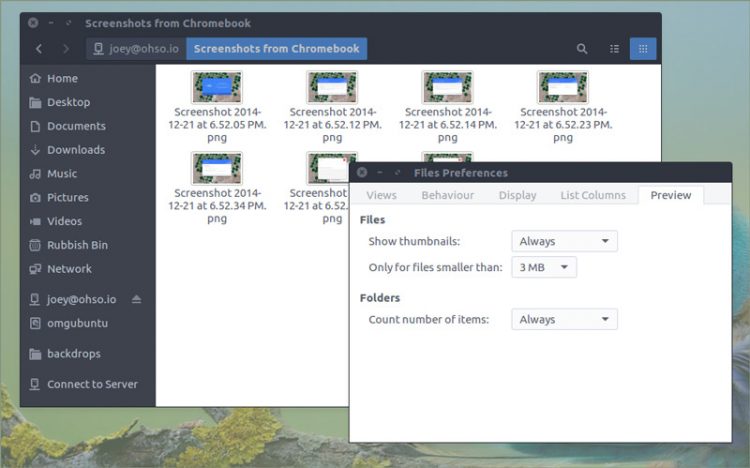The height and width of the screenshot is (468, 750).
Task: Open search with the magnifier icon
Action: coord(582,49)
